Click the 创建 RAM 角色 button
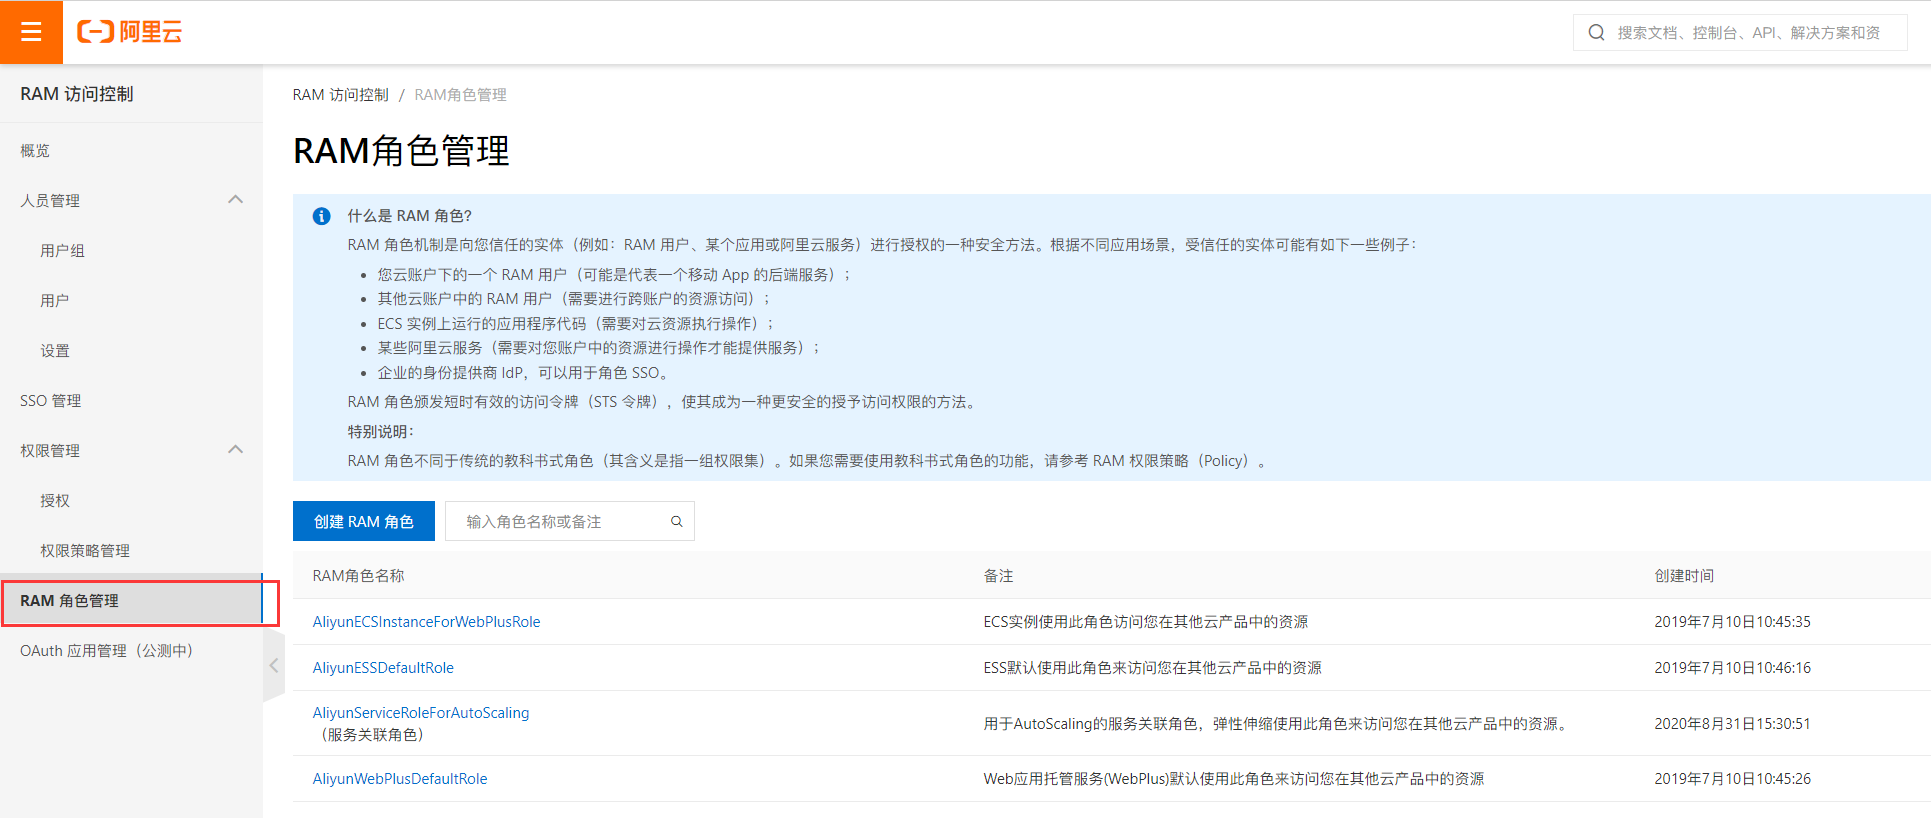The image size is (1931, 818). [x=364, y=521]
